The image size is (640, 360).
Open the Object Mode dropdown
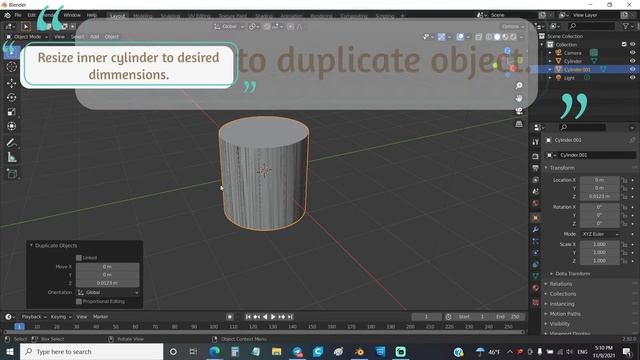pos(27,37)
